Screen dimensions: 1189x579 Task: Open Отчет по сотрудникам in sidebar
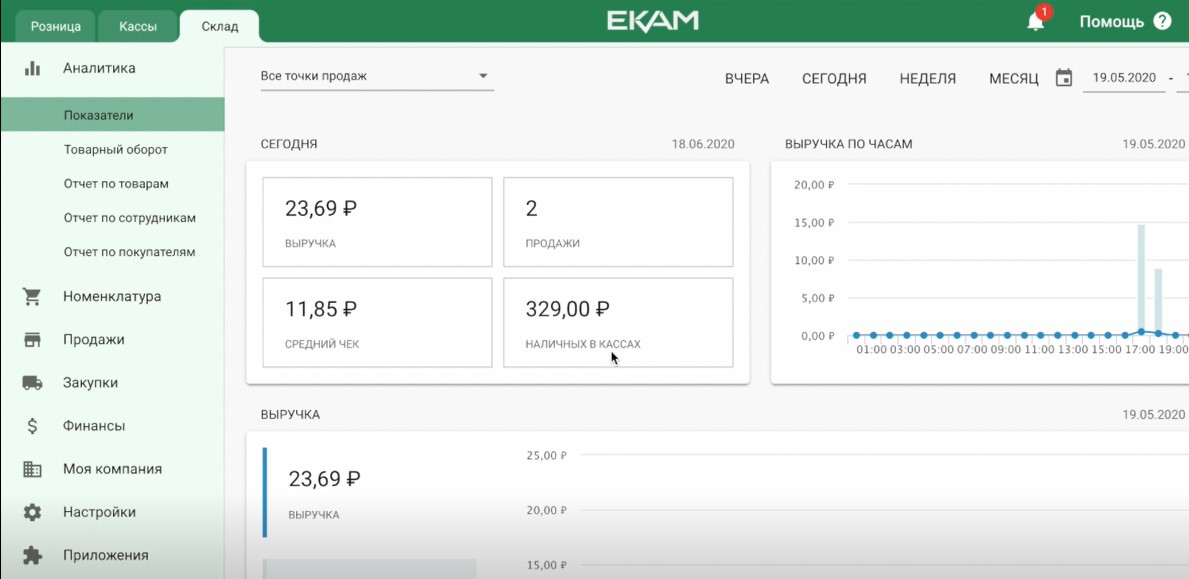[129, 218]
